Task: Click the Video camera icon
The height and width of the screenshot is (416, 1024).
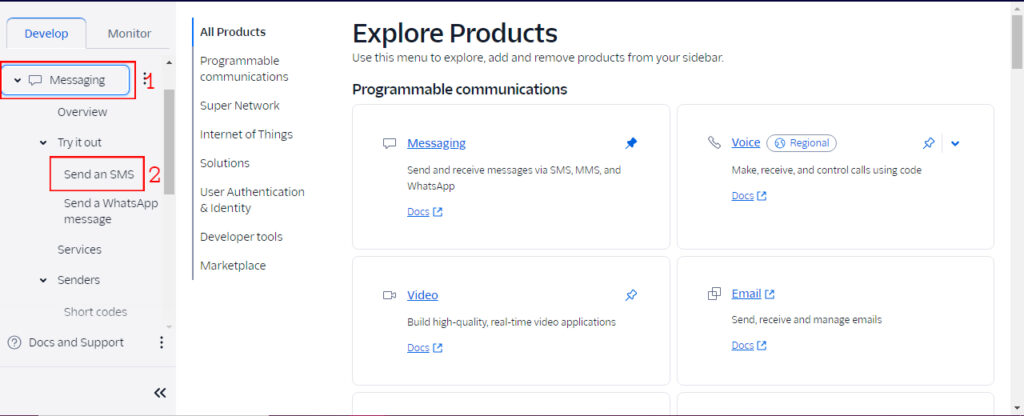Action: click(x=389, y=295)
